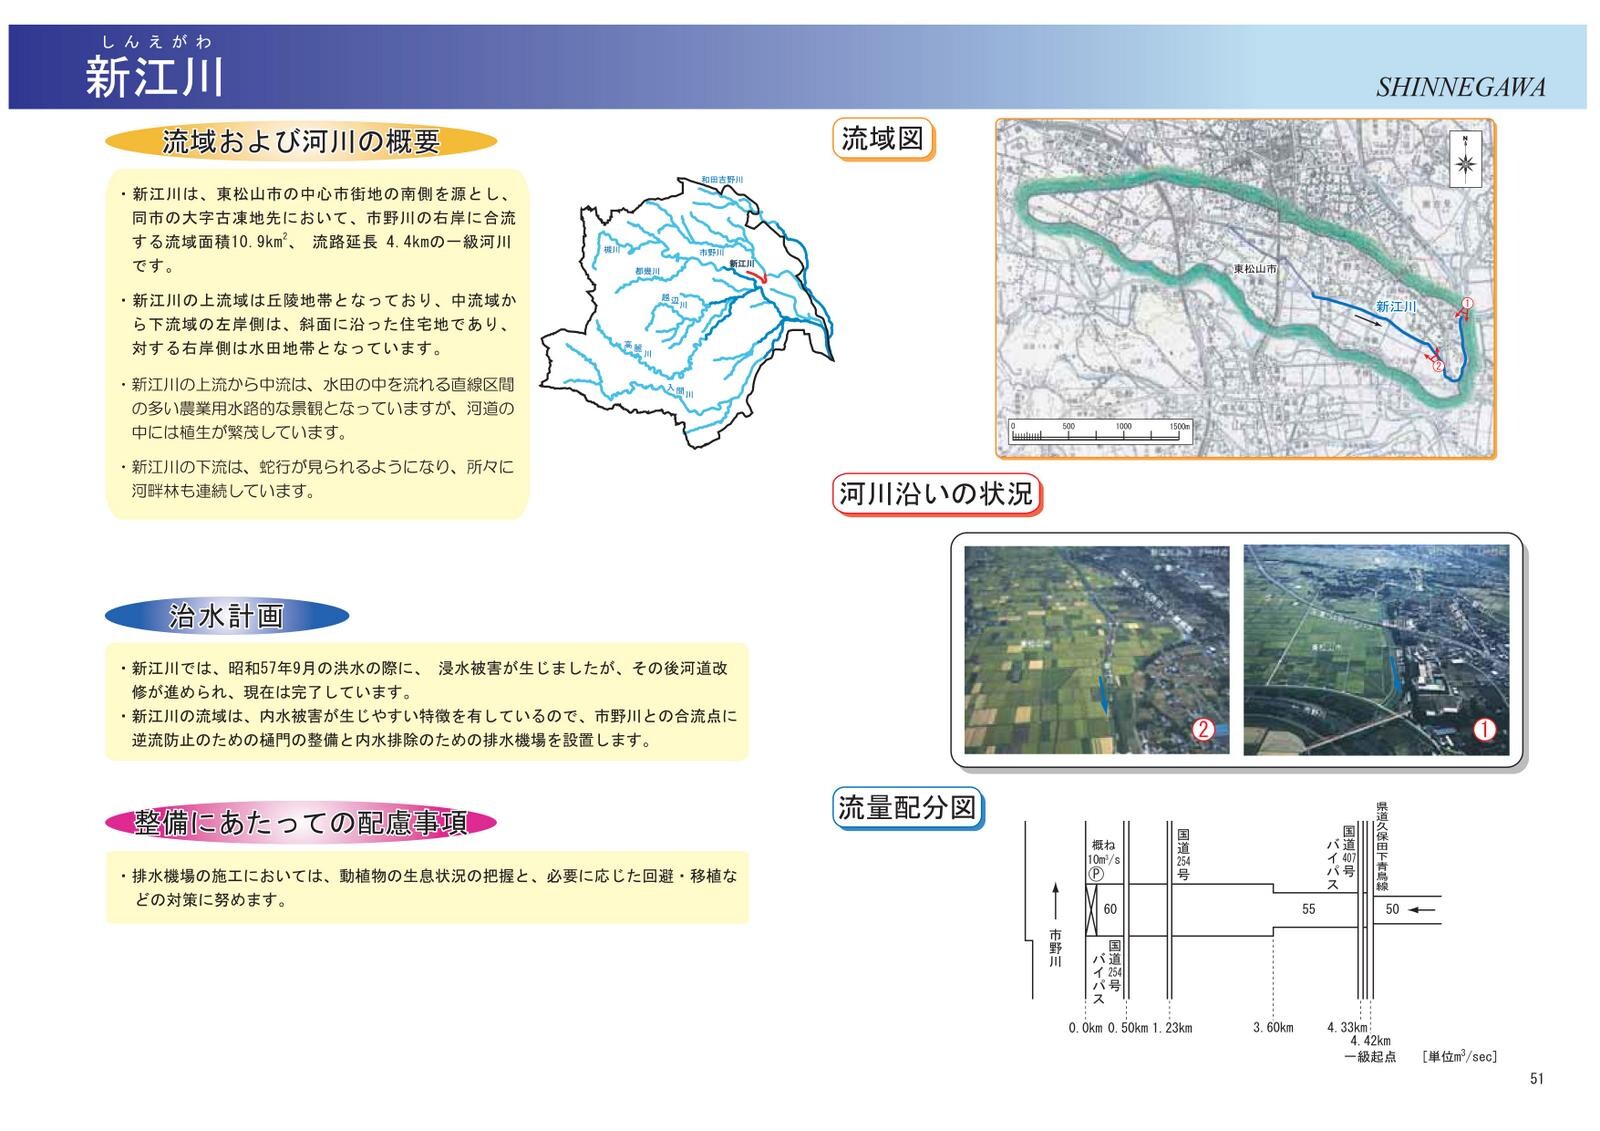Select the 流域図 heading label
Image resolution: width=1600 pixels, height=1131 pixels.
[883, 139]
